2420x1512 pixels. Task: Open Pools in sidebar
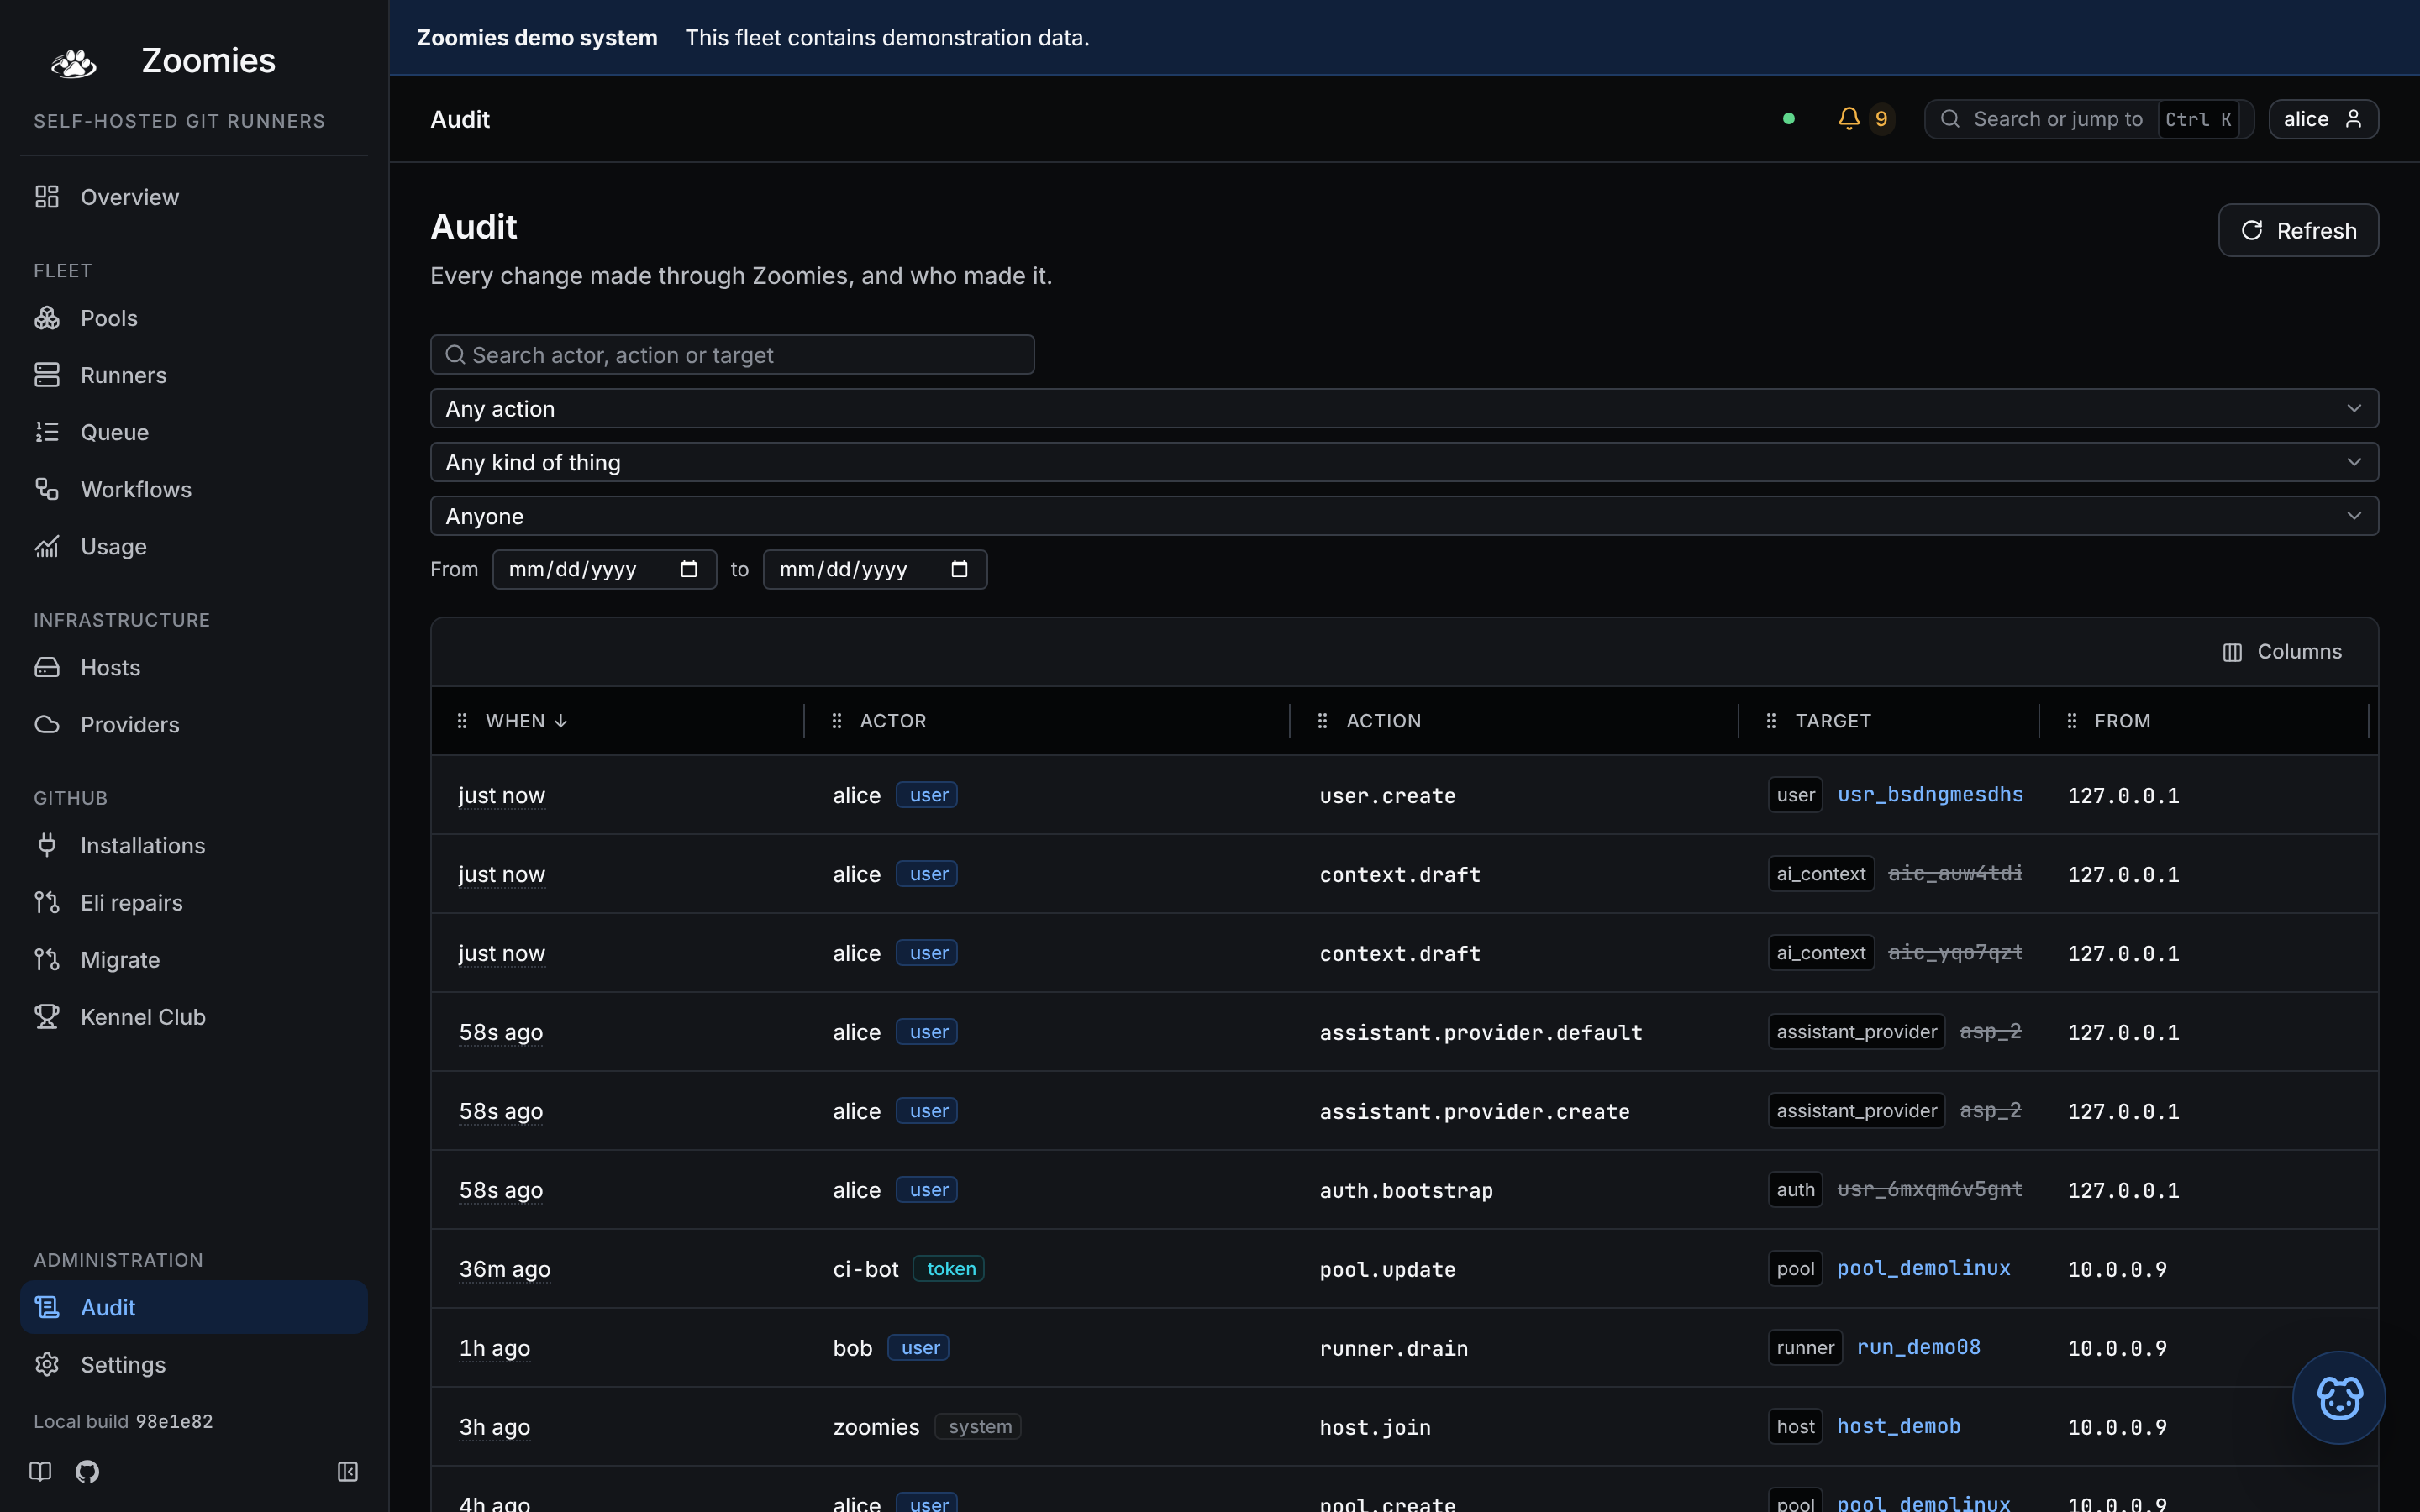coord(194,318)
